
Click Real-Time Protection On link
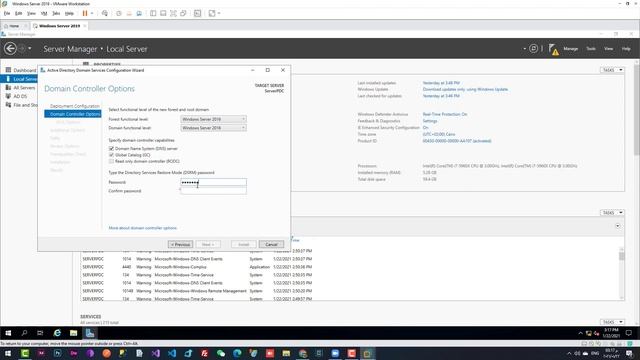[x=445, y=114]
